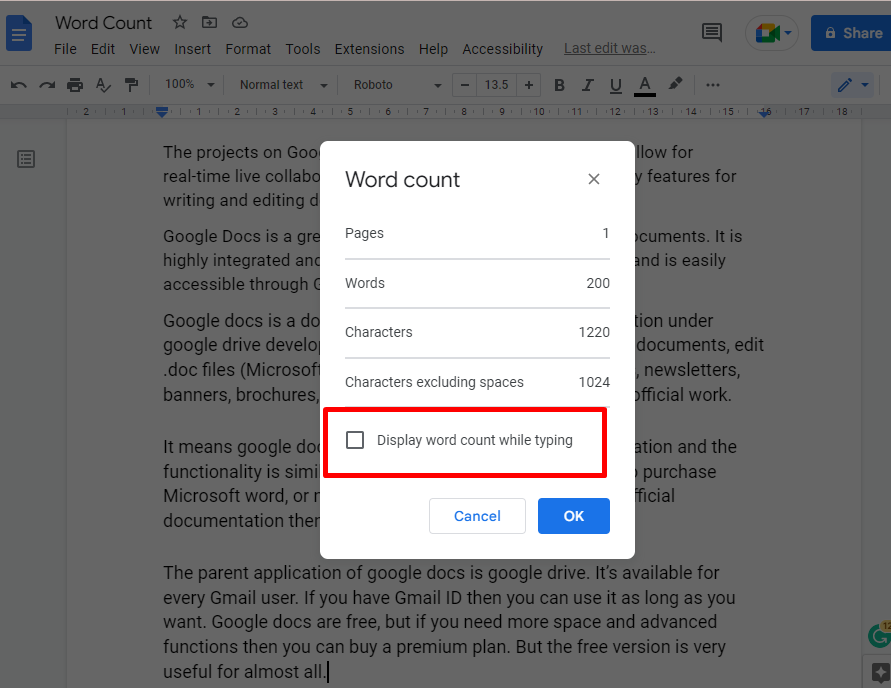
Task: Open the Last edit was link
Action: (x=610, y=49)
